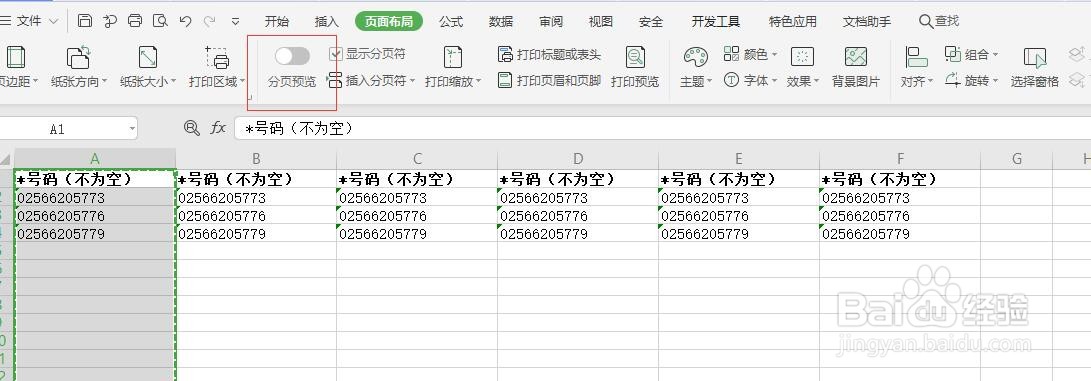This screenshot has width=1091, height=381.
Task: Click cell E2 containing 02566205773
Action: click(739, 198)
